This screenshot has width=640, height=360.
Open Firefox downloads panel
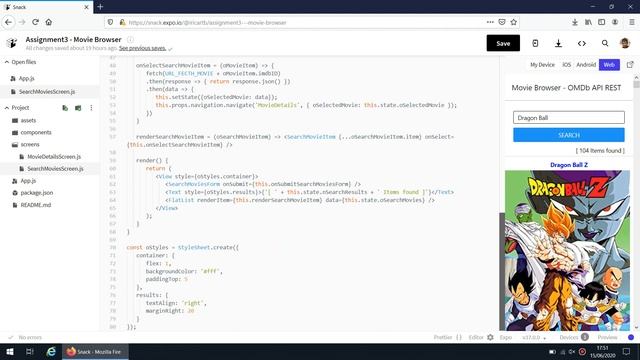(575, 22)
